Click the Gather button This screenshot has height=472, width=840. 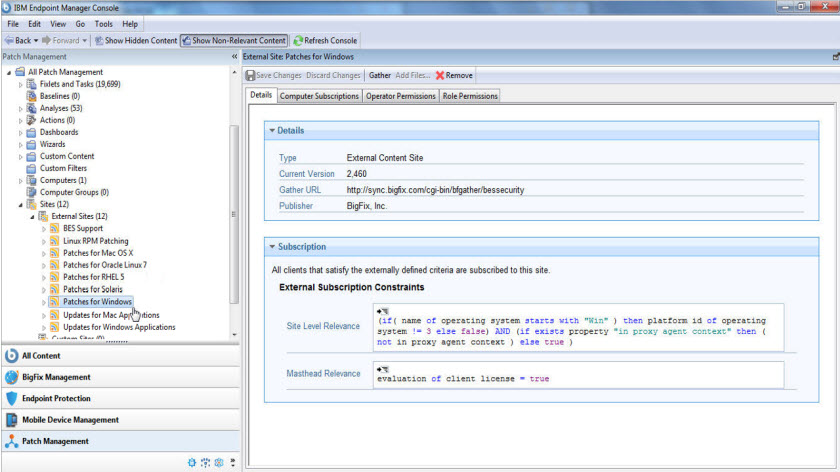click(379, 75)
